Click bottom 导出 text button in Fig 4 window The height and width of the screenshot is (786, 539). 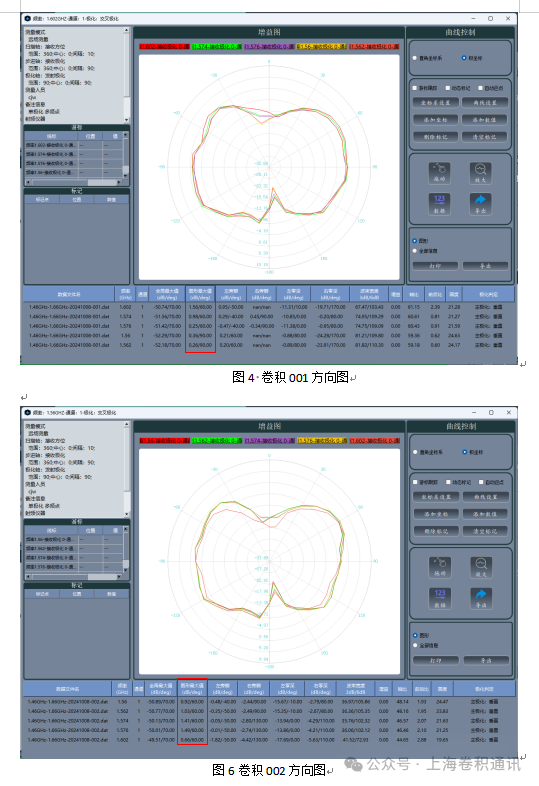click(x=485, y=266)
